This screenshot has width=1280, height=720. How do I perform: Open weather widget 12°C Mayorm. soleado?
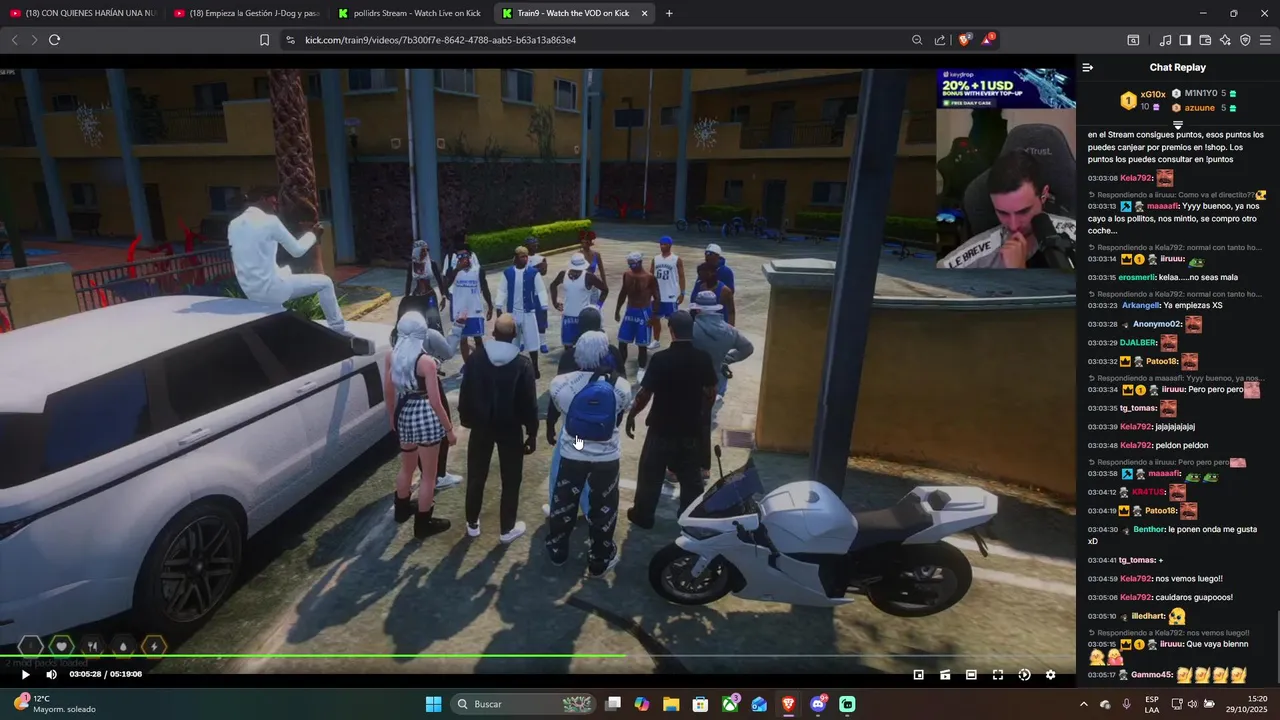[53, 704]
